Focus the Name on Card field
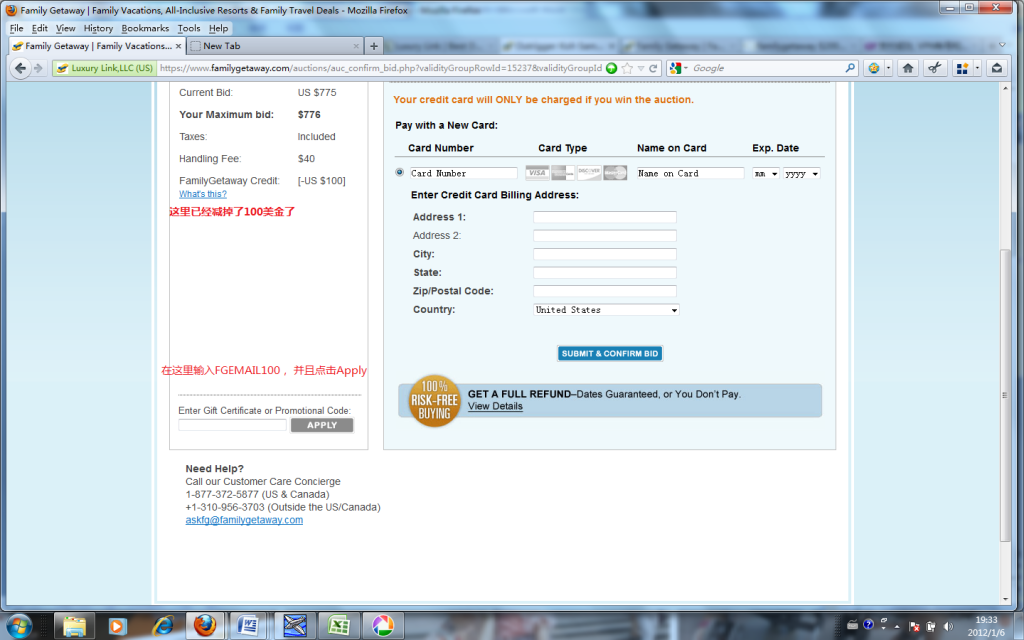Image resolution: width=1024 pixels, height=640 pixels. (x=690, y=173)
